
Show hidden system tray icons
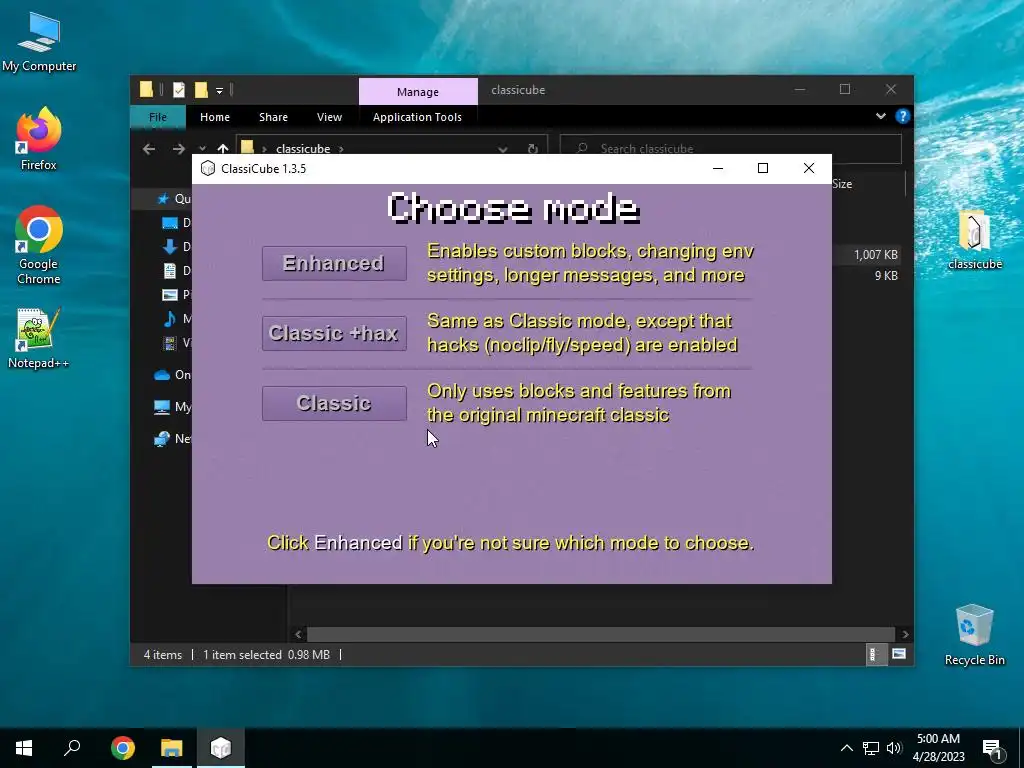point(846,748)
